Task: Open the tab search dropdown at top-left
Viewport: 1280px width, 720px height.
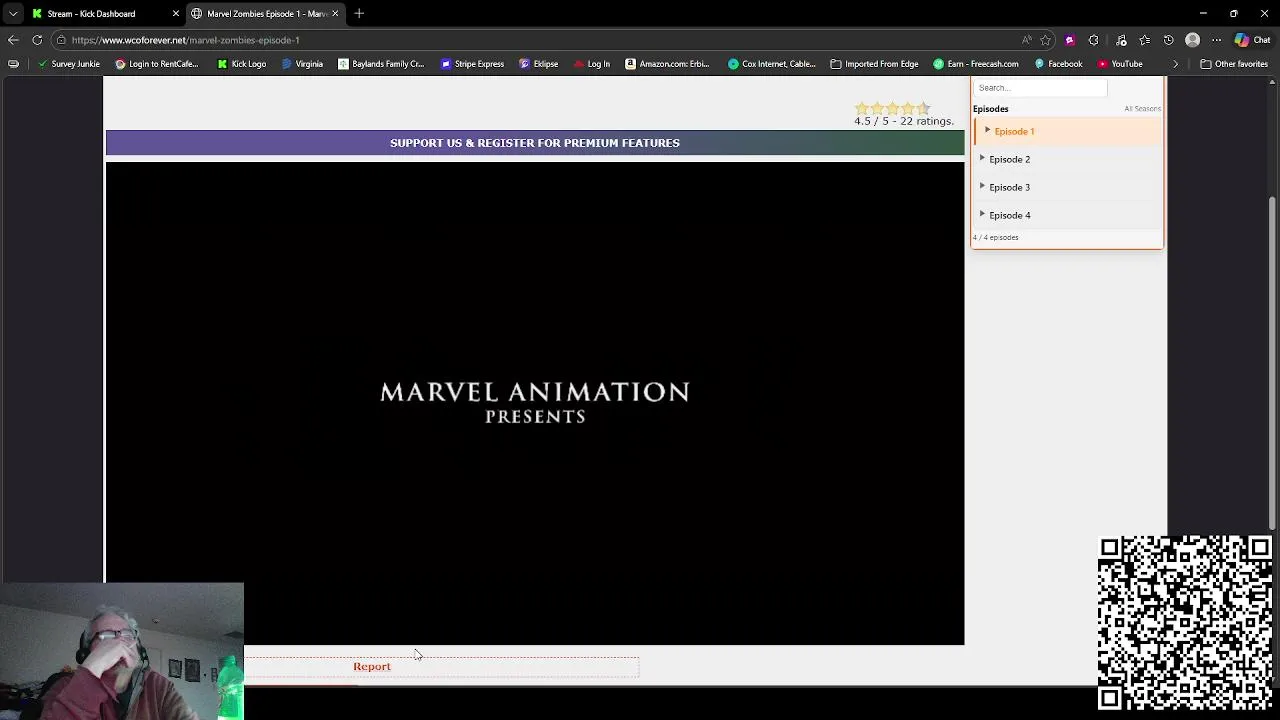Action: [13, 14]
